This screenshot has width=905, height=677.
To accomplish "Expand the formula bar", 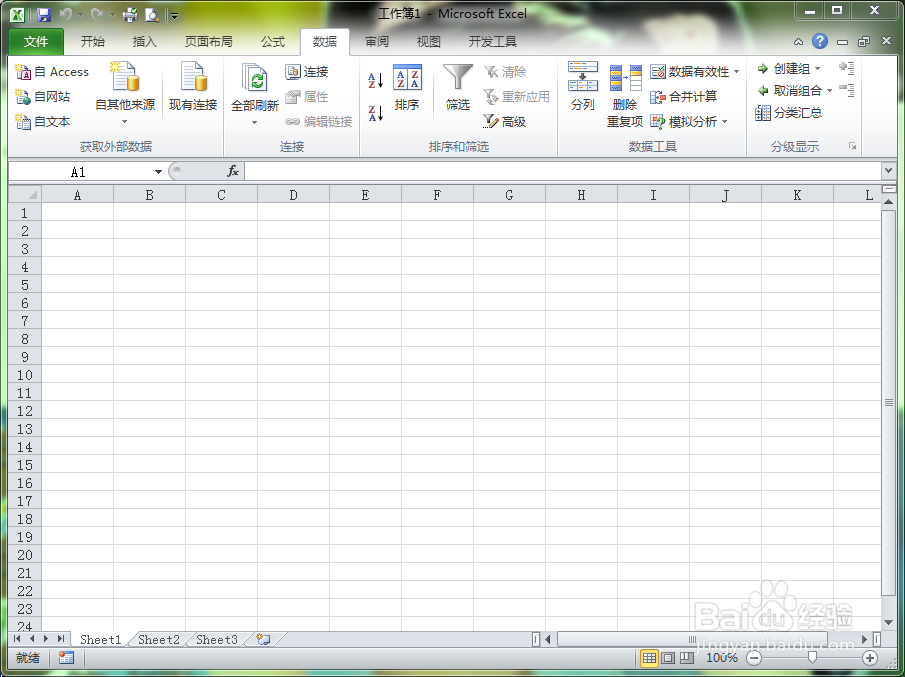I will click(x=888, y=171).
